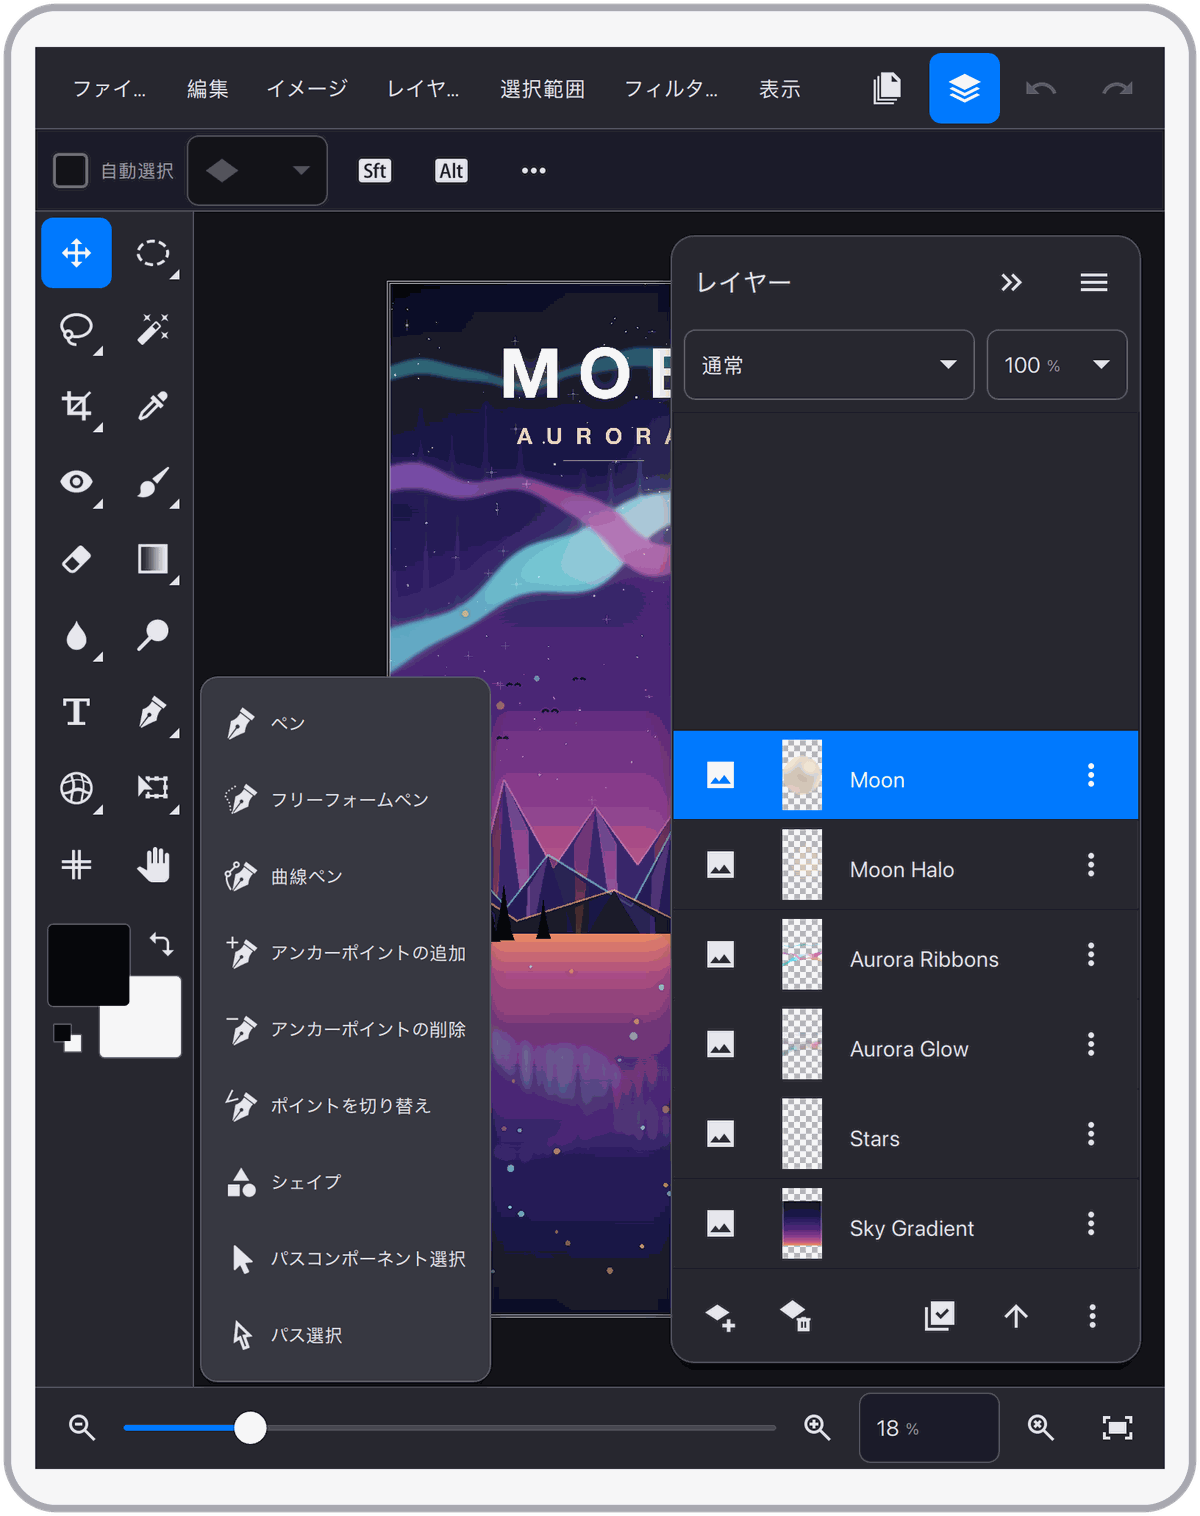Screen dimensions: 1200x1516
Task: Swap foreground and background colors
Action: click(161, 943)
